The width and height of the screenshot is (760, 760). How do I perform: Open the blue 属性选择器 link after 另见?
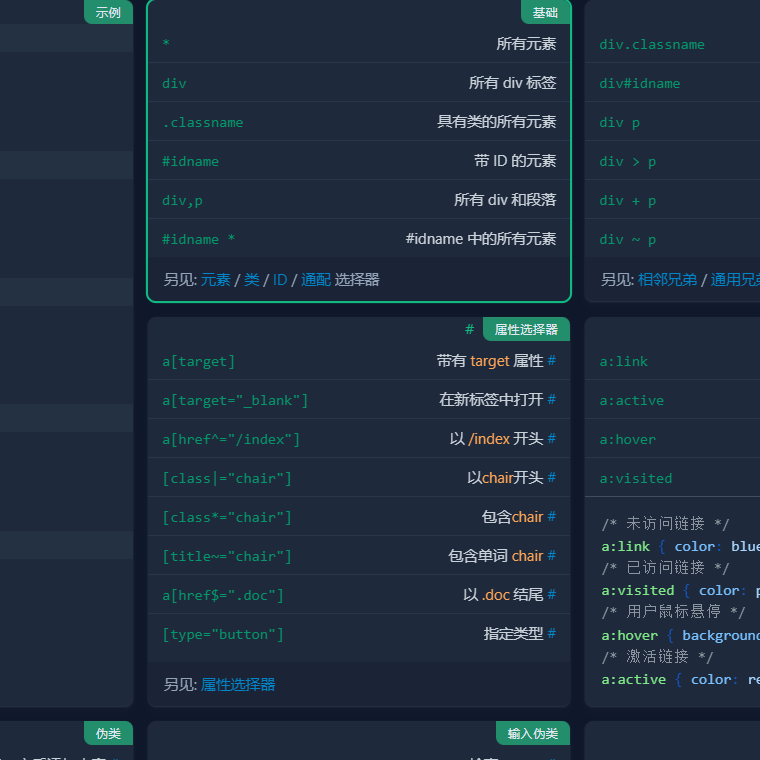coord(238,684)
